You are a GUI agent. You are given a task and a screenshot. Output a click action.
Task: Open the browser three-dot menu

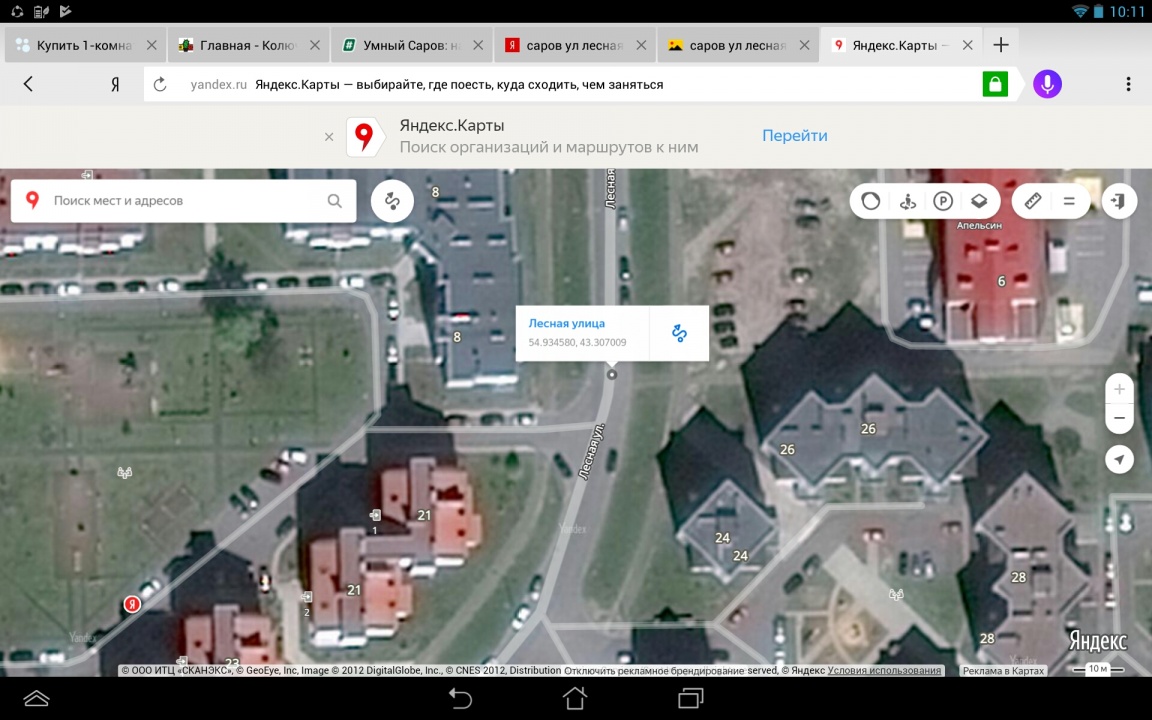tap(1128, 84)
